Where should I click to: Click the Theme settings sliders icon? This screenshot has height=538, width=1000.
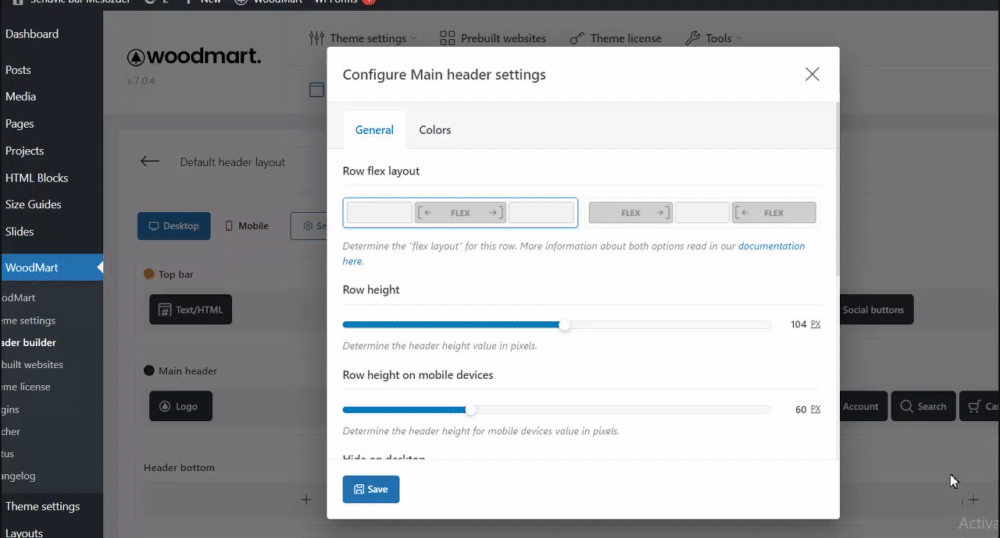coord(316,38)
